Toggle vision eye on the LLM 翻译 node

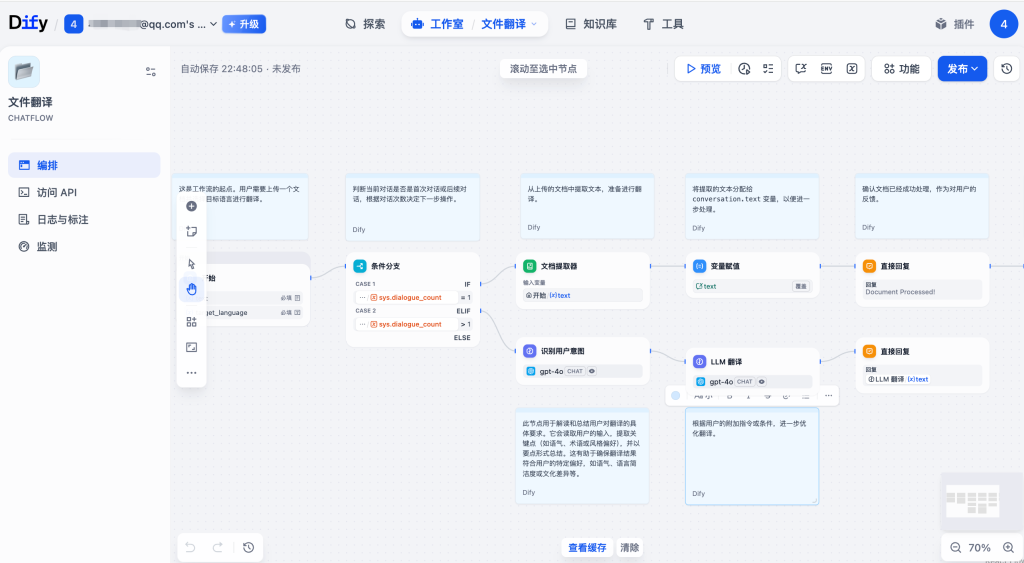[761, 381]
